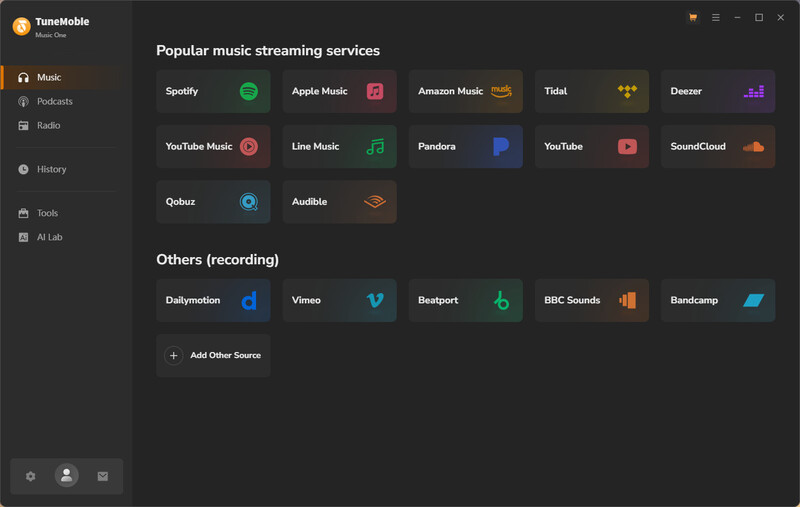Open the hamburger menu in title bar
The image size is (800, 507).
tap(715, 18)
